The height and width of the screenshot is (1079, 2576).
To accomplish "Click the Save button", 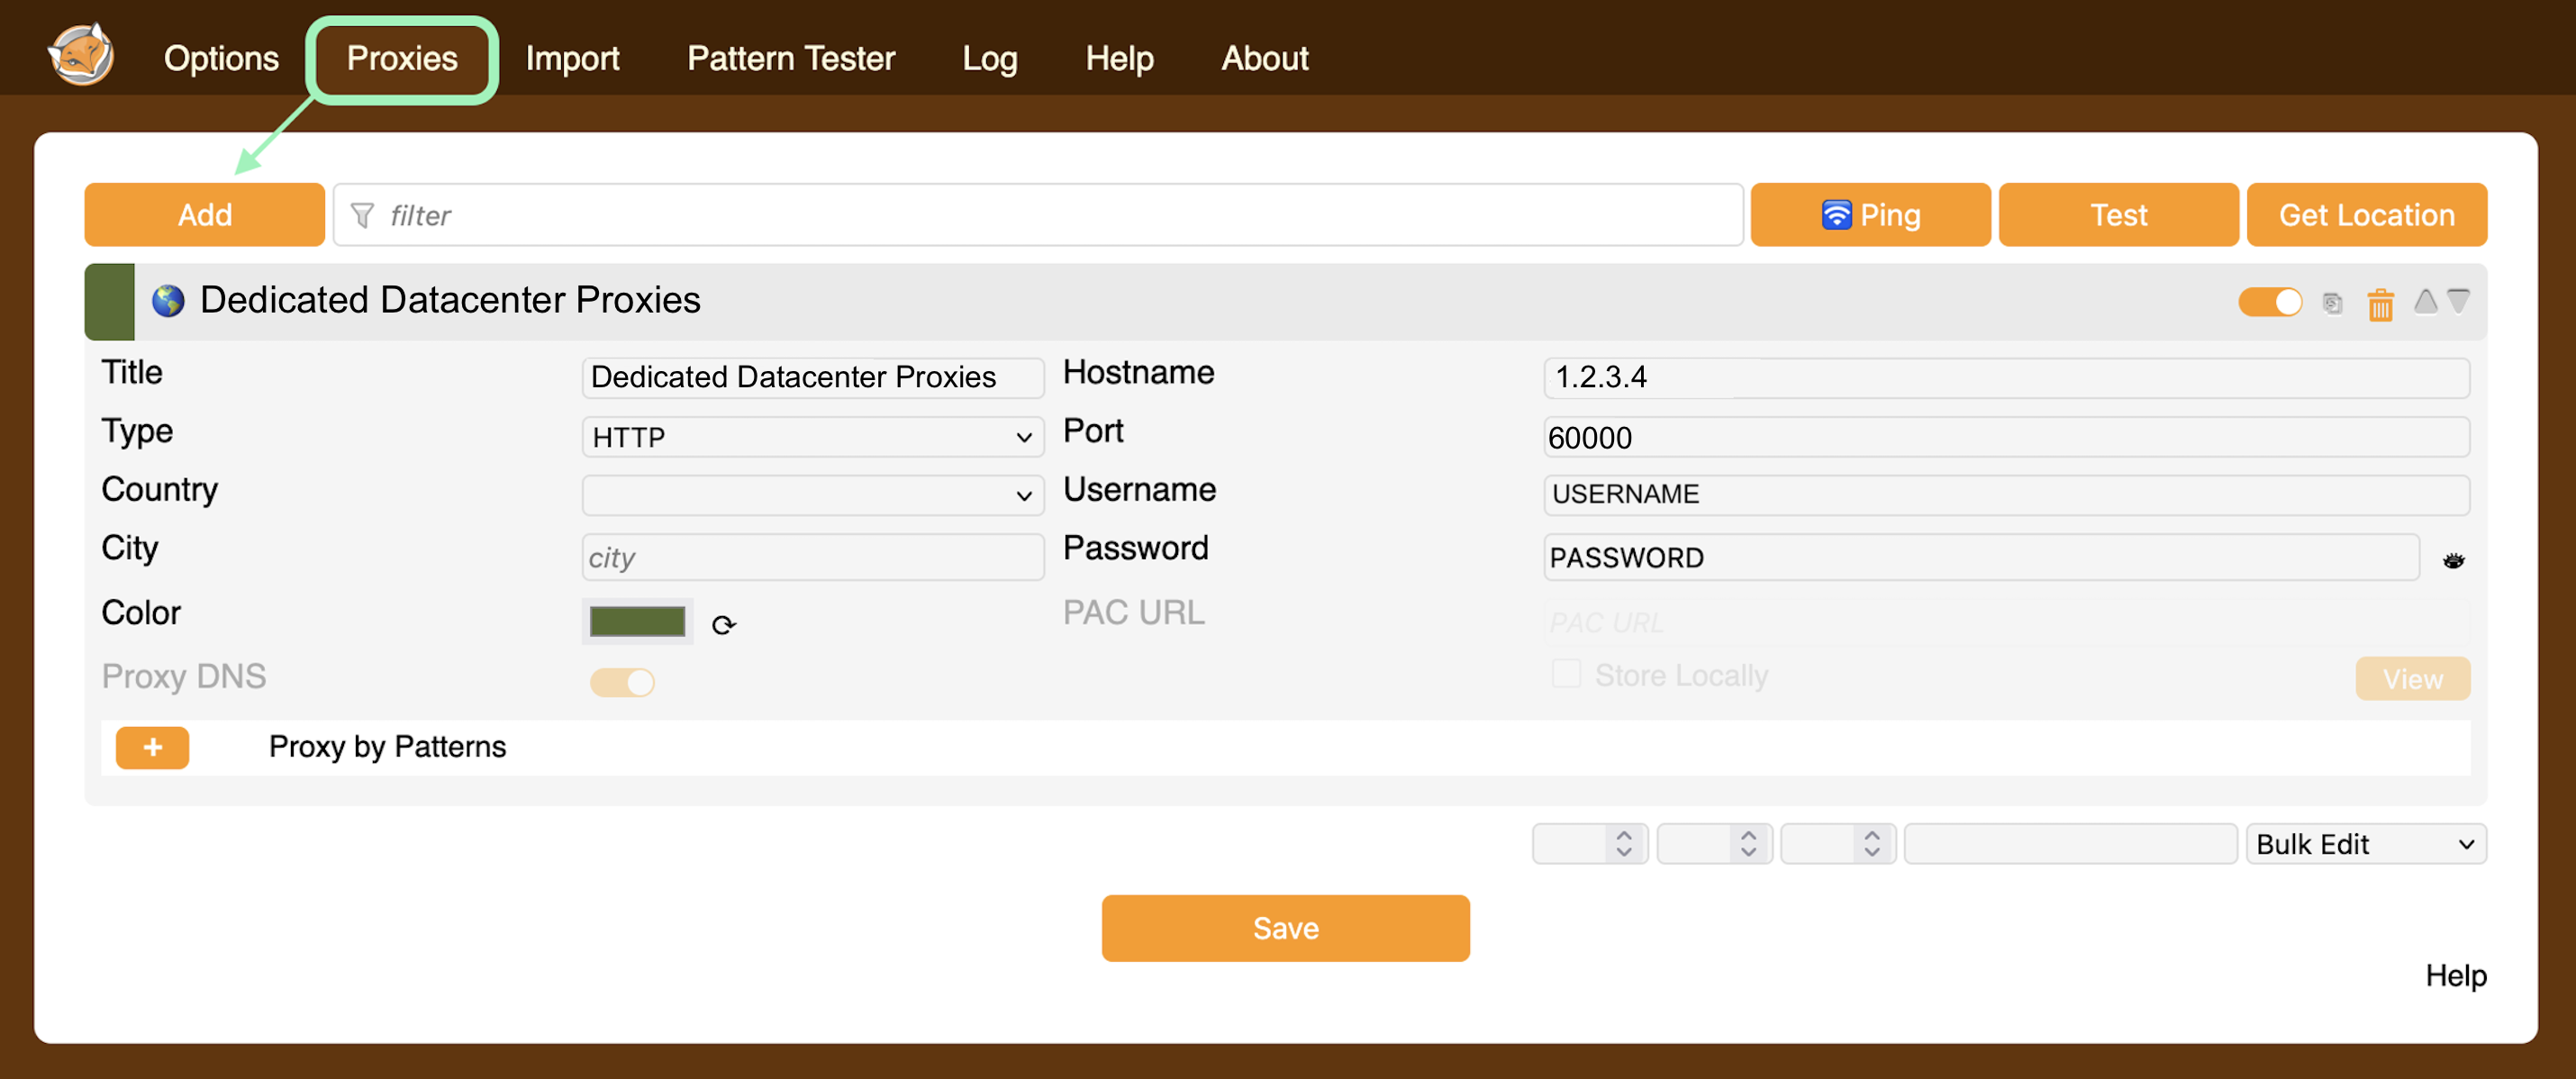I will (x=1285, y=928).
